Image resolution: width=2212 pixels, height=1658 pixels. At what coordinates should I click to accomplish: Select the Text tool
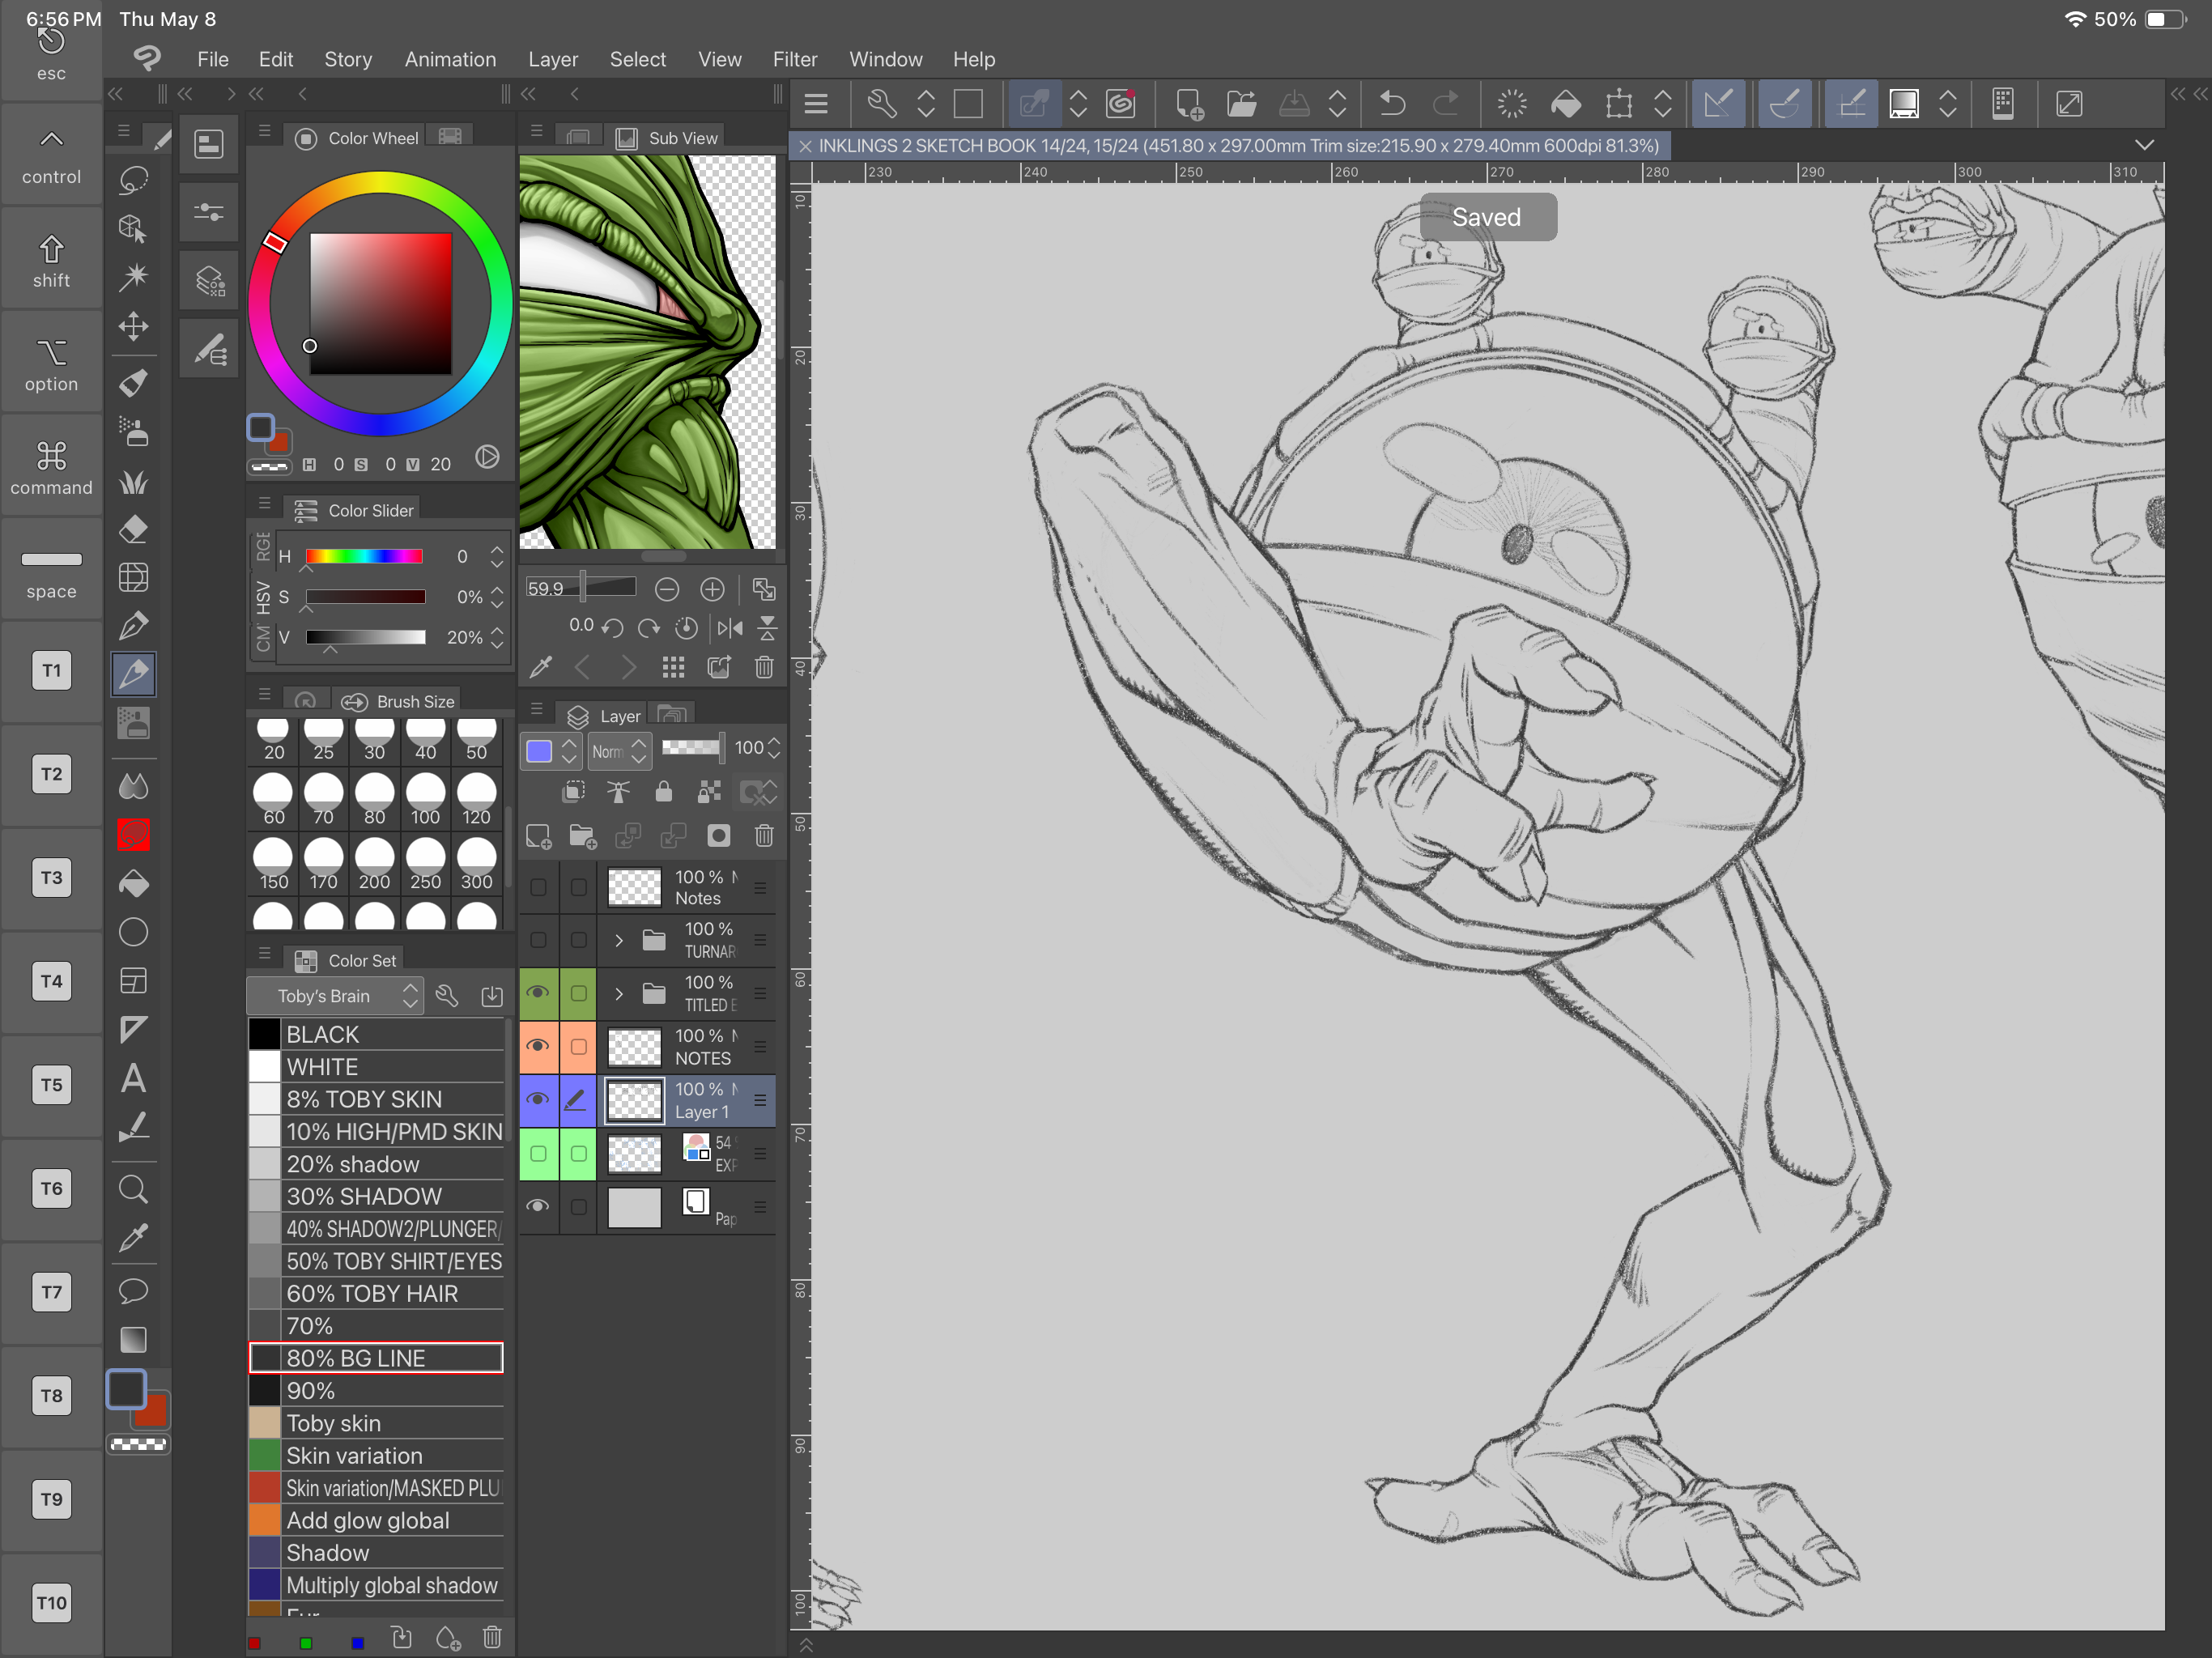133,1078
